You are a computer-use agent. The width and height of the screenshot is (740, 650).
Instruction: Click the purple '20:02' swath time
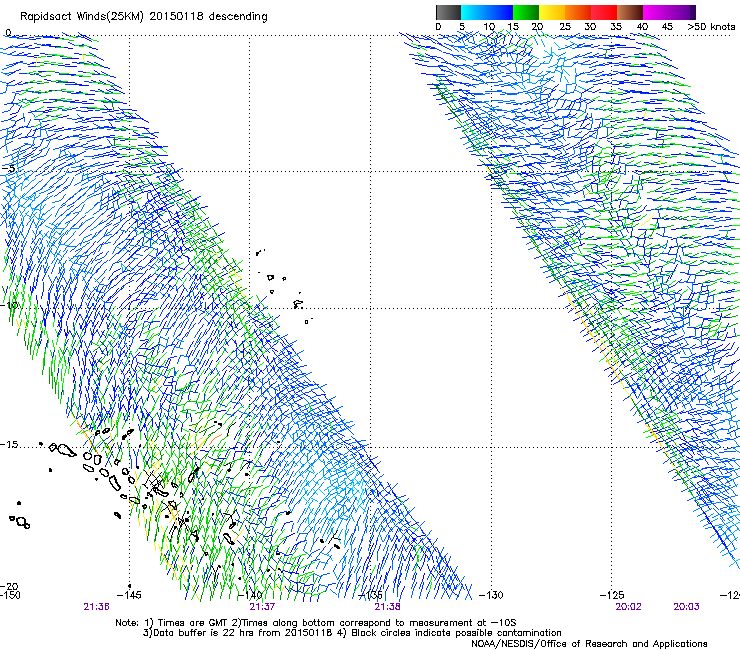coord(628,607)
